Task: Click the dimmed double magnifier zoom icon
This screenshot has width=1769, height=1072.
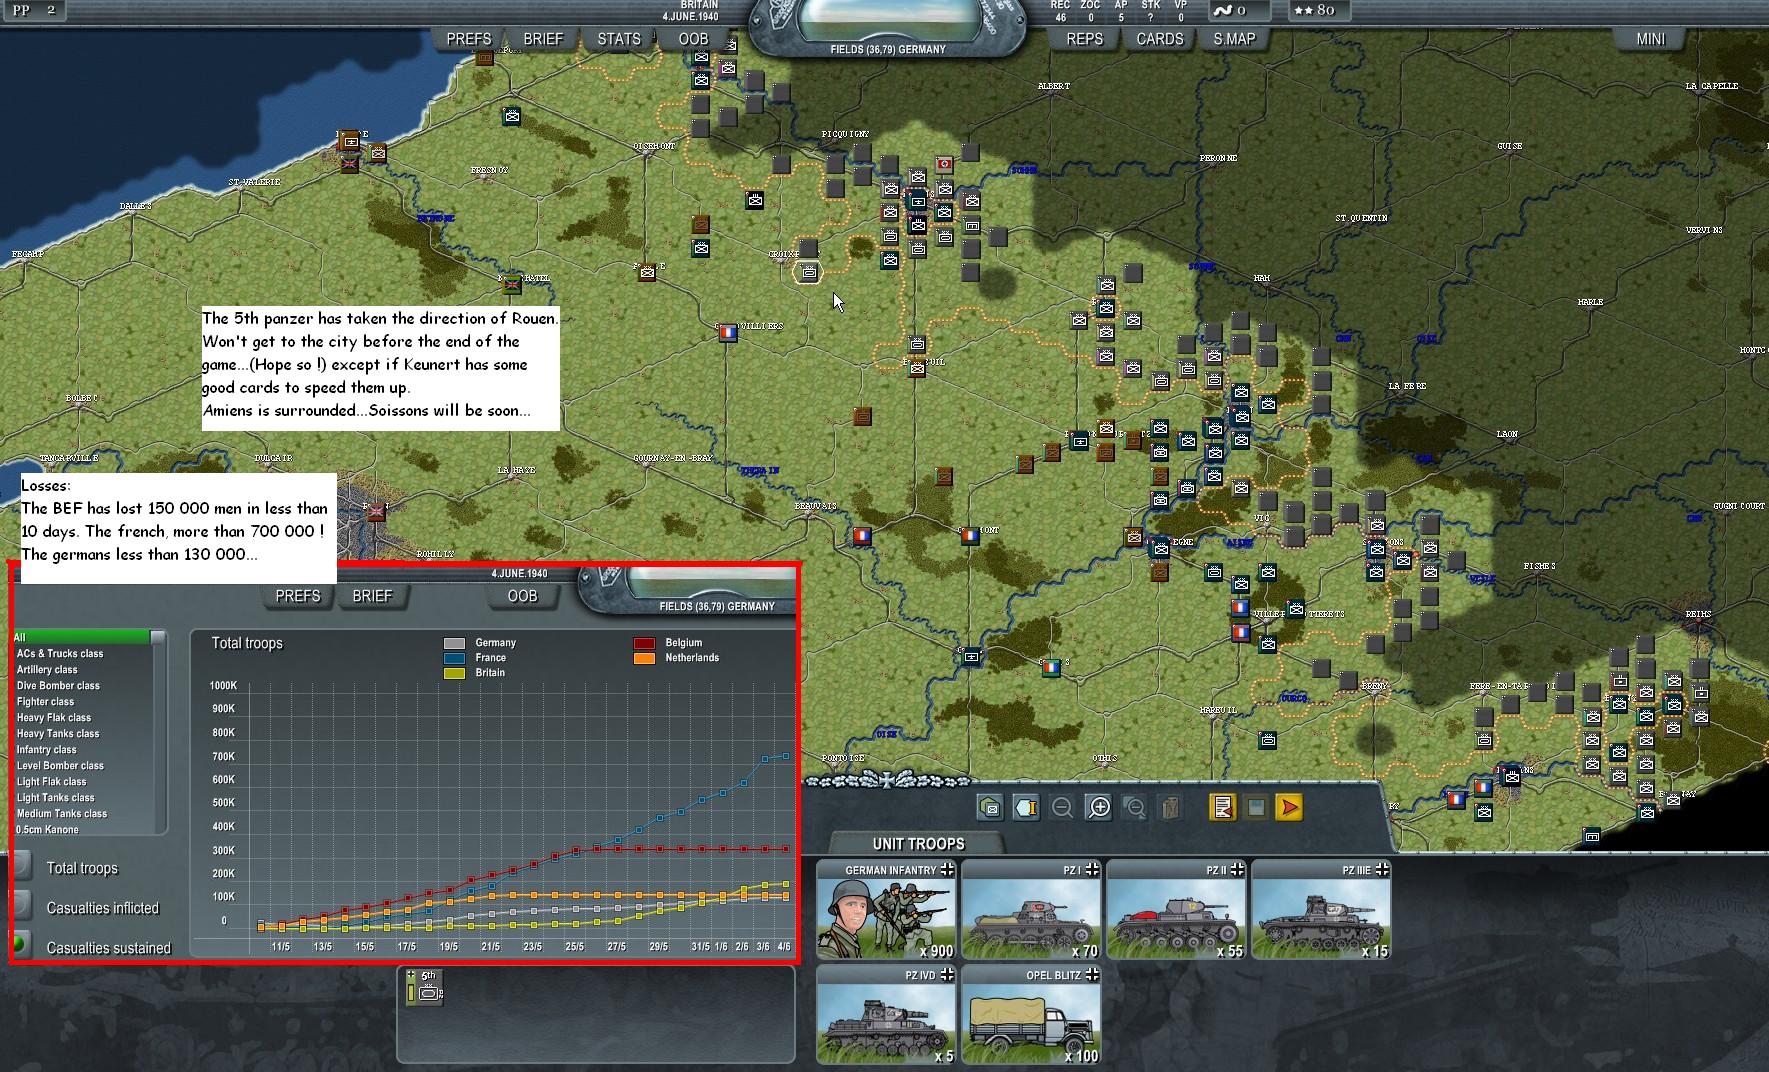Action: point(1134,807)
